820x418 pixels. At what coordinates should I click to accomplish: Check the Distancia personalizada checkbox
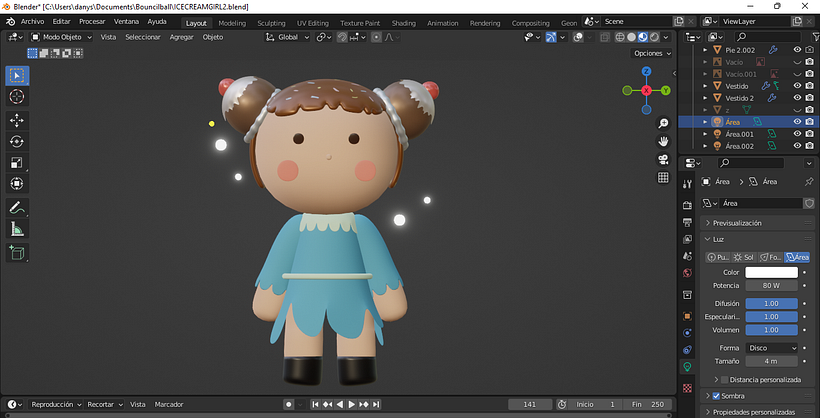724,379
